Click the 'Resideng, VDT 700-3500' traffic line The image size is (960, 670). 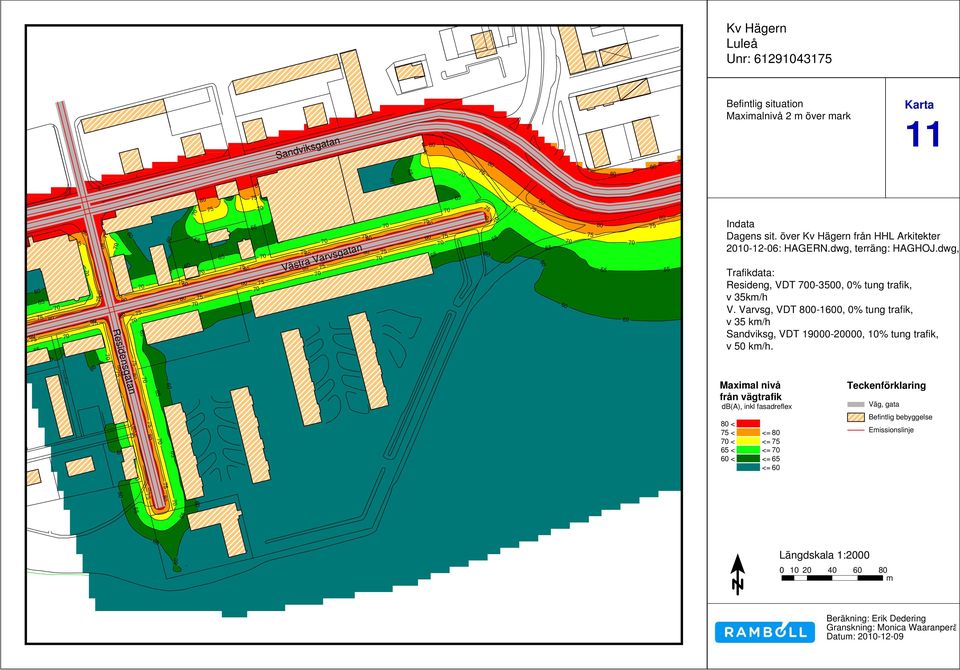pos(819,285)
